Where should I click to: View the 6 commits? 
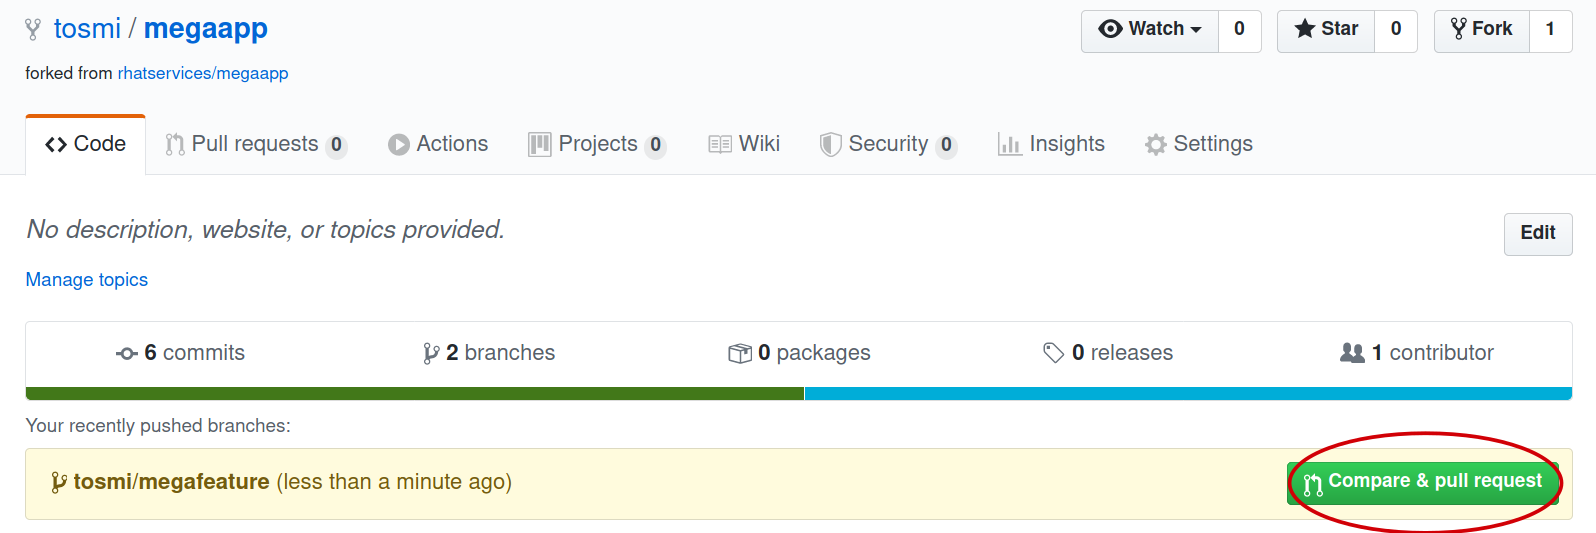181,353
